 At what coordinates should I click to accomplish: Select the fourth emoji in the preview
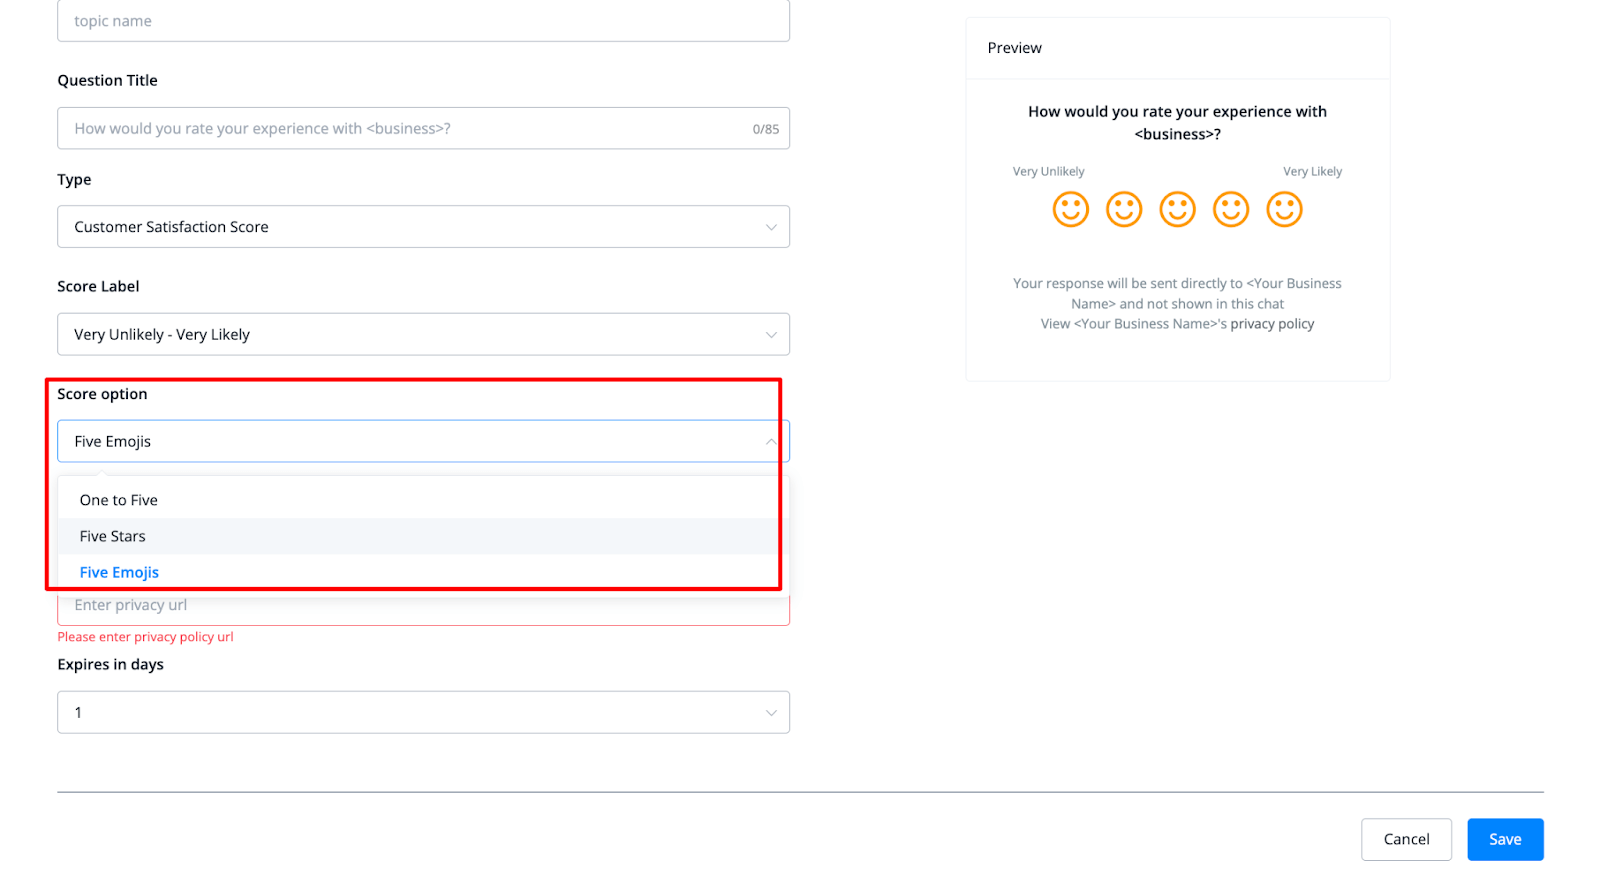(1231, 210)
